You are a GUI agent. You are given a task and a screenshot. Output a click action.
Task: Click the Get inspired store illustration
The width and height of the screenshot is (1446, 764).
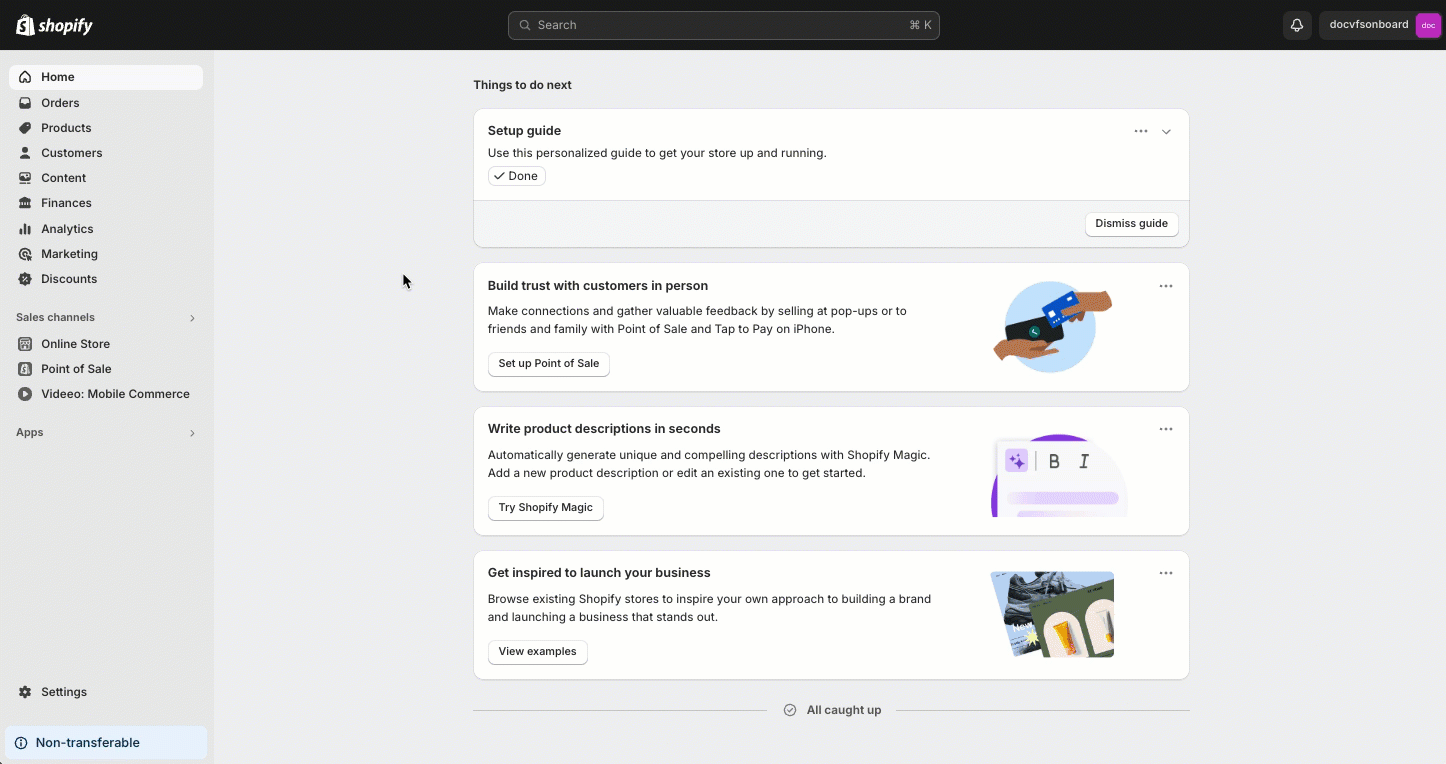point(1052,614)
